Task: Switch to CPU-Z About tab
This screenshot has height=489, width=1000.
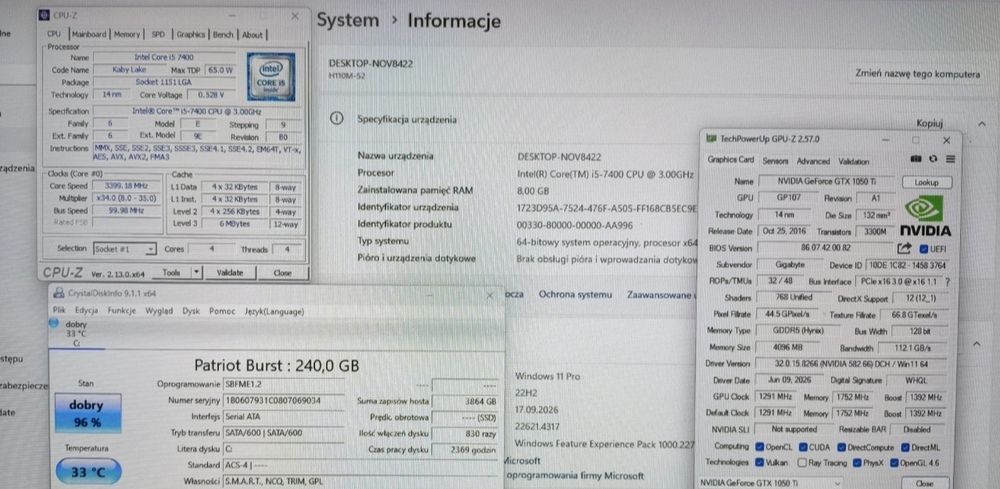Action: (x=252, y=34)
